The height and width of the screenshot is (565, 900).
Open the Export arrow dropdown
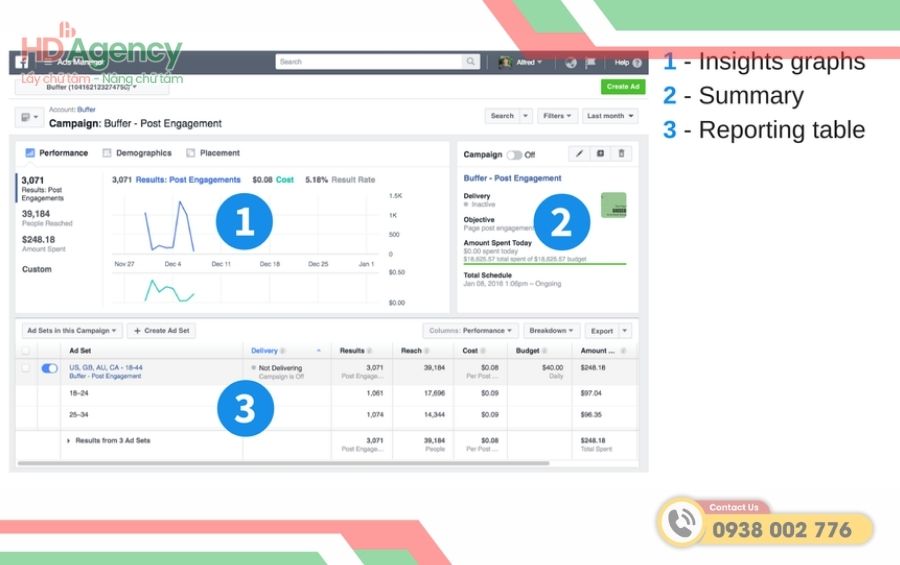tap(625, 331)
